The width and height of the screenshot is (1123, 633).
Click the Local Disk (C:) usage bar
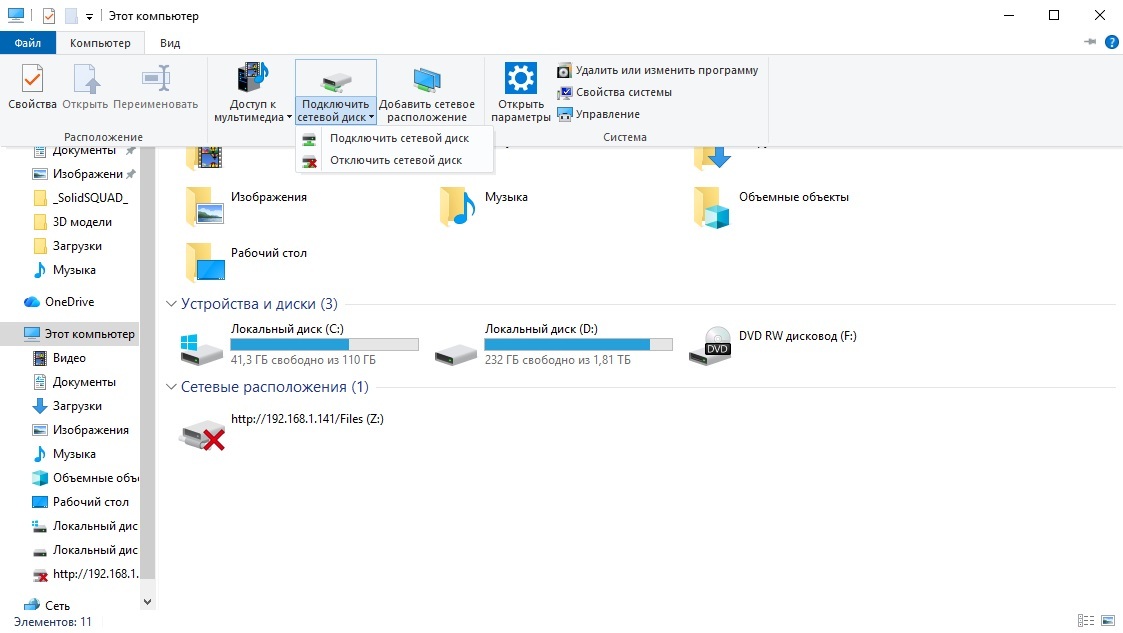324,344
